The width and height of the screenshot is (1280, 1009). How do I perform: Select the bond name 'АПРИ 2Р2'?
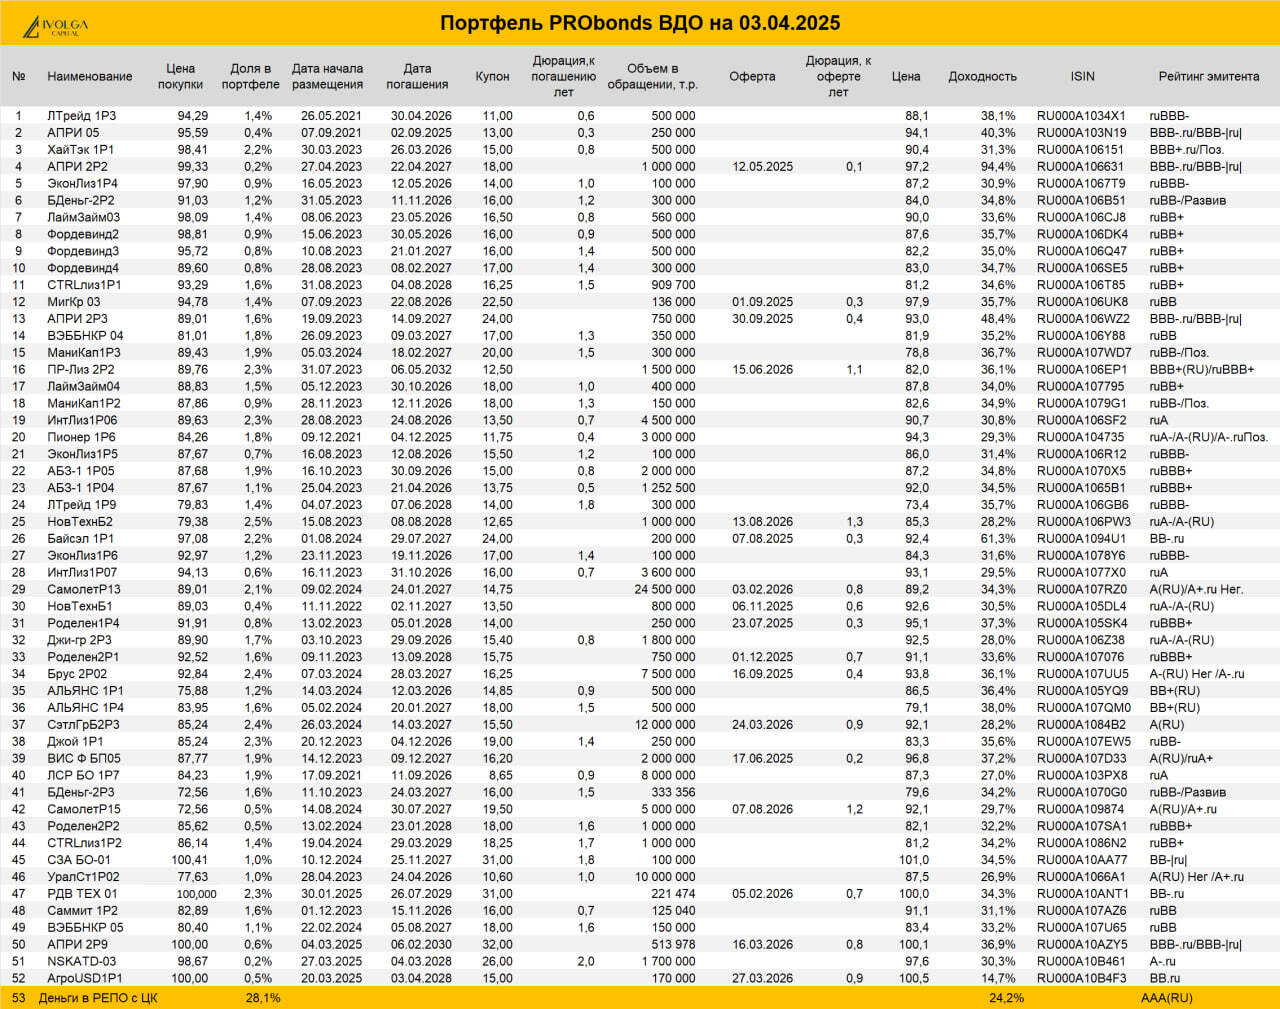coord(78,167)
